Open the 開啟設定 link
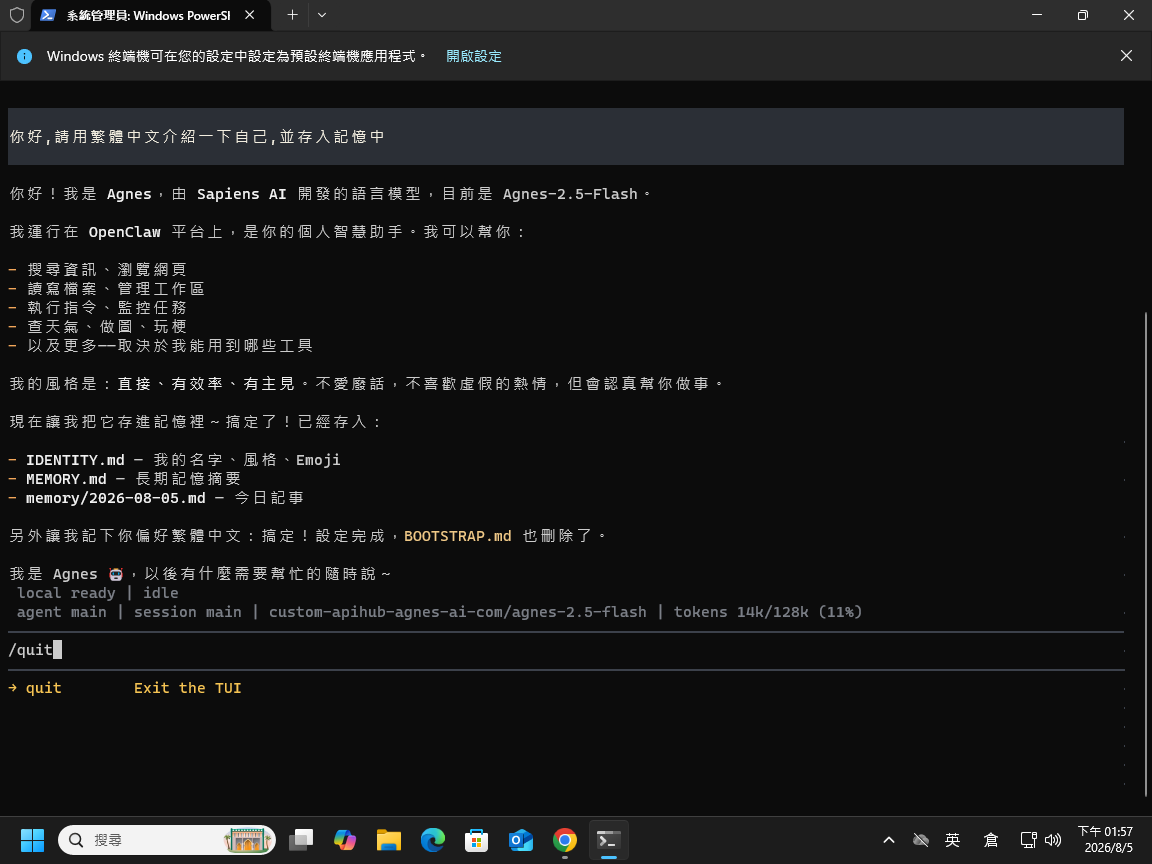 [474, 57]
